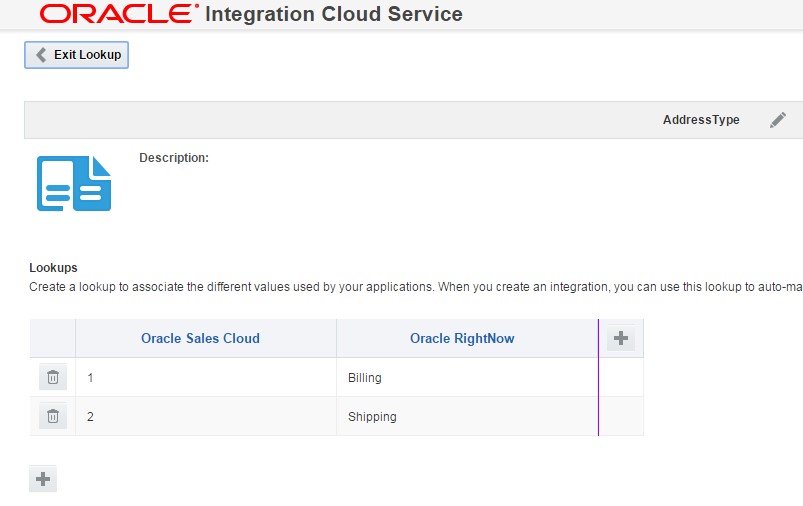This screenshot has width=803, height=506.
Task: Add a new row with bottom plus icon
Action: point(43,479)
